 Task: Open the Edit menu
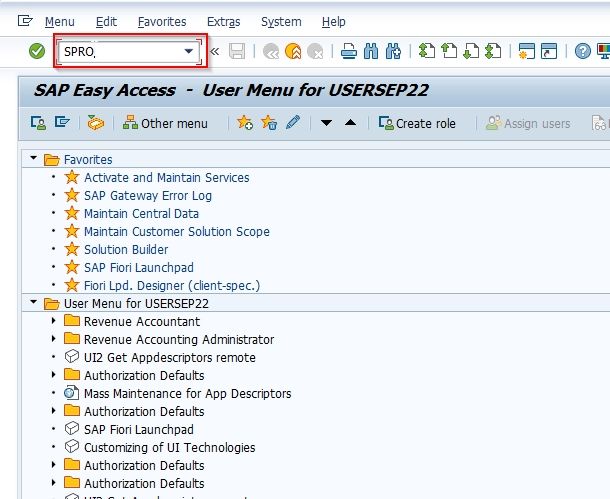pos(106,22)
